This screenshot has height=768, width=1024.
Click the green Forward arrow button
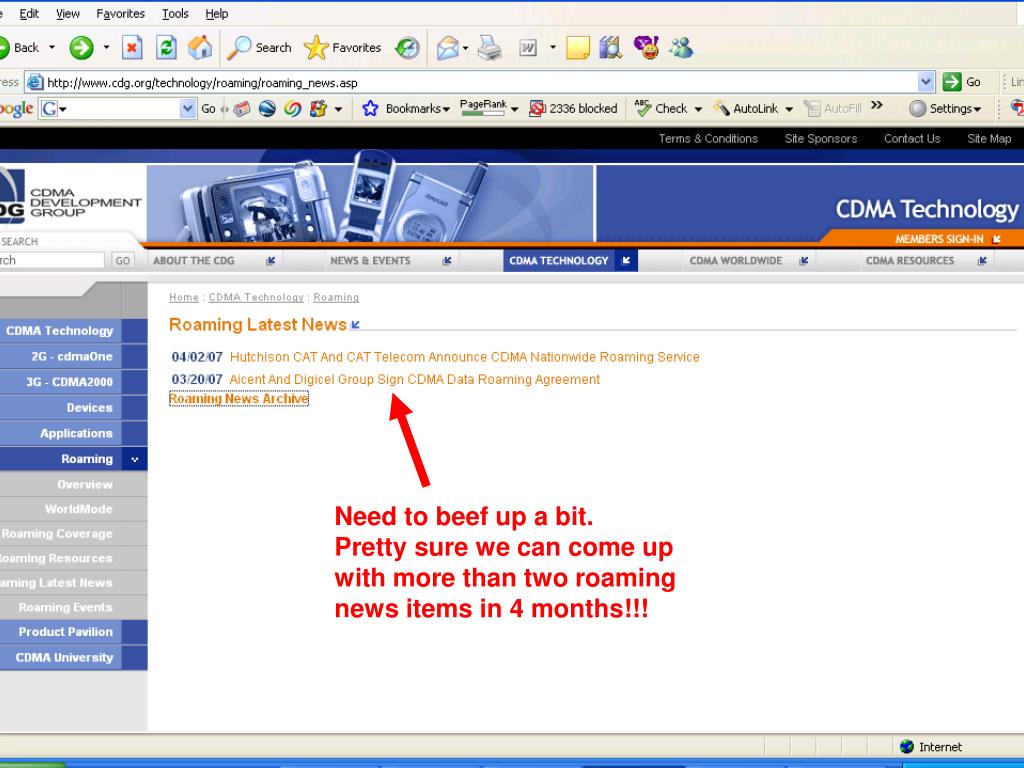pyautogui.click(x=82, y=48)
